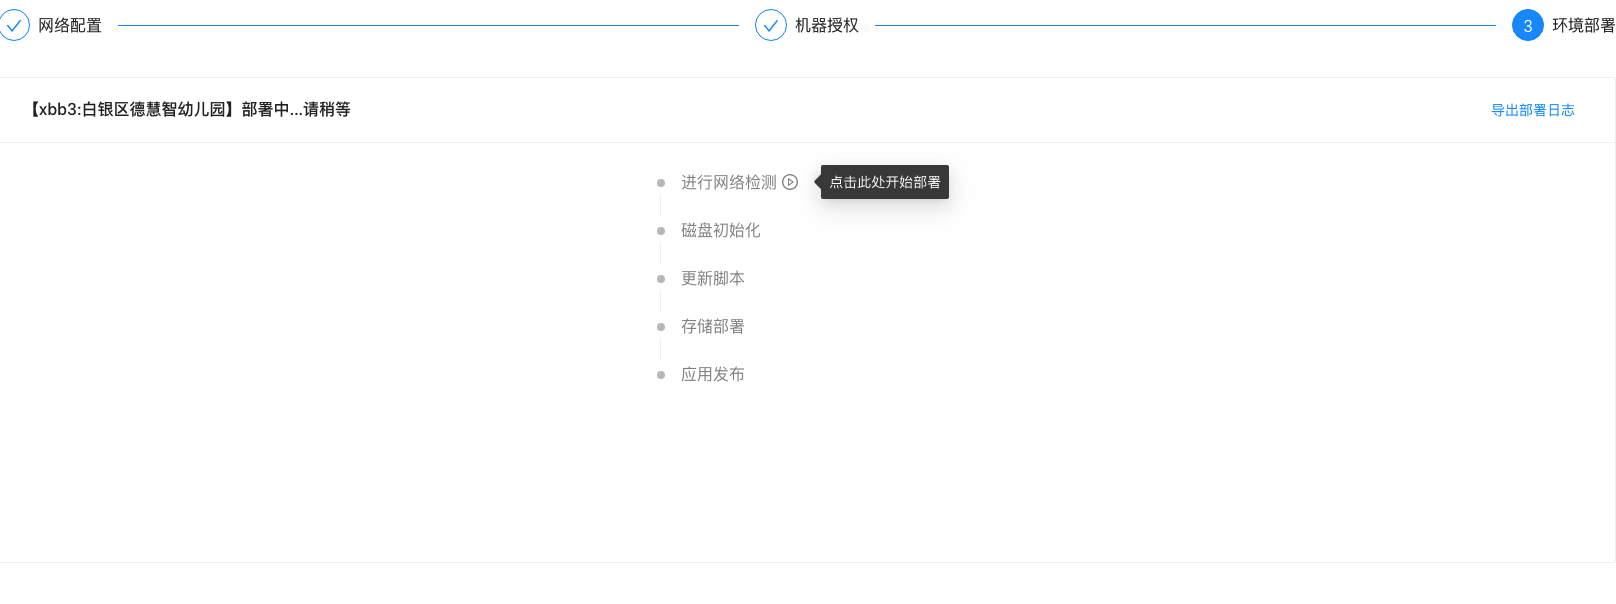This screenshot has height=604, width=1616.
Task: Click the checkmark icon for 机器授权 step
Action: pos(771,25)
